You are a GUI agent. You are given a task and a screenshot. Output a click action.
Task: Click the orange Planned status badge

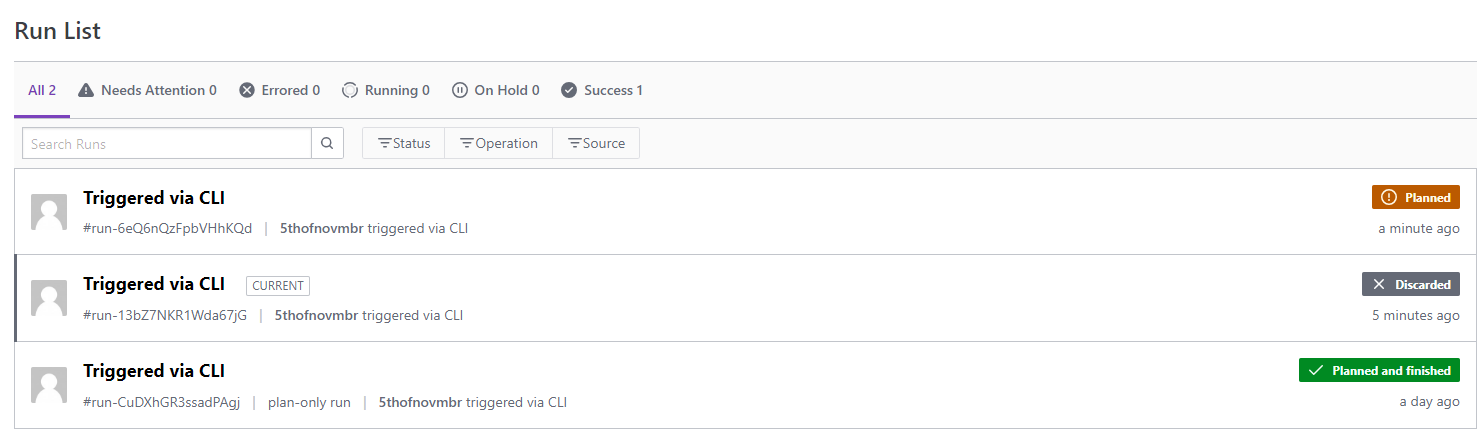coord(1415,197)
